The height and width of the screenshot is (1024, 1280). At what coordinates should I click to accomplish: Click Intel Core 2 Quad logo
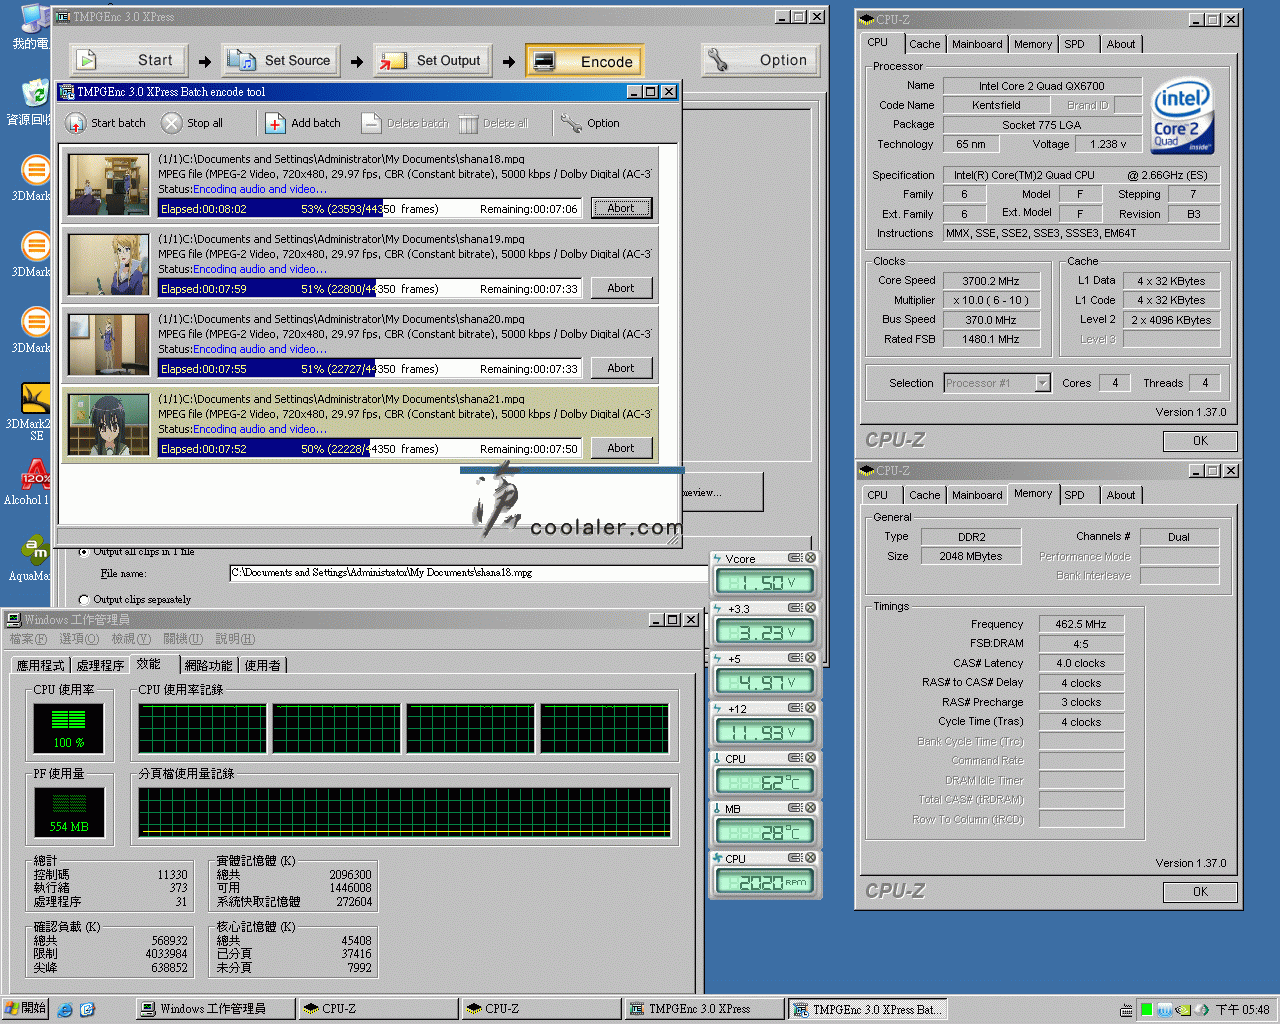(1182, 116)
